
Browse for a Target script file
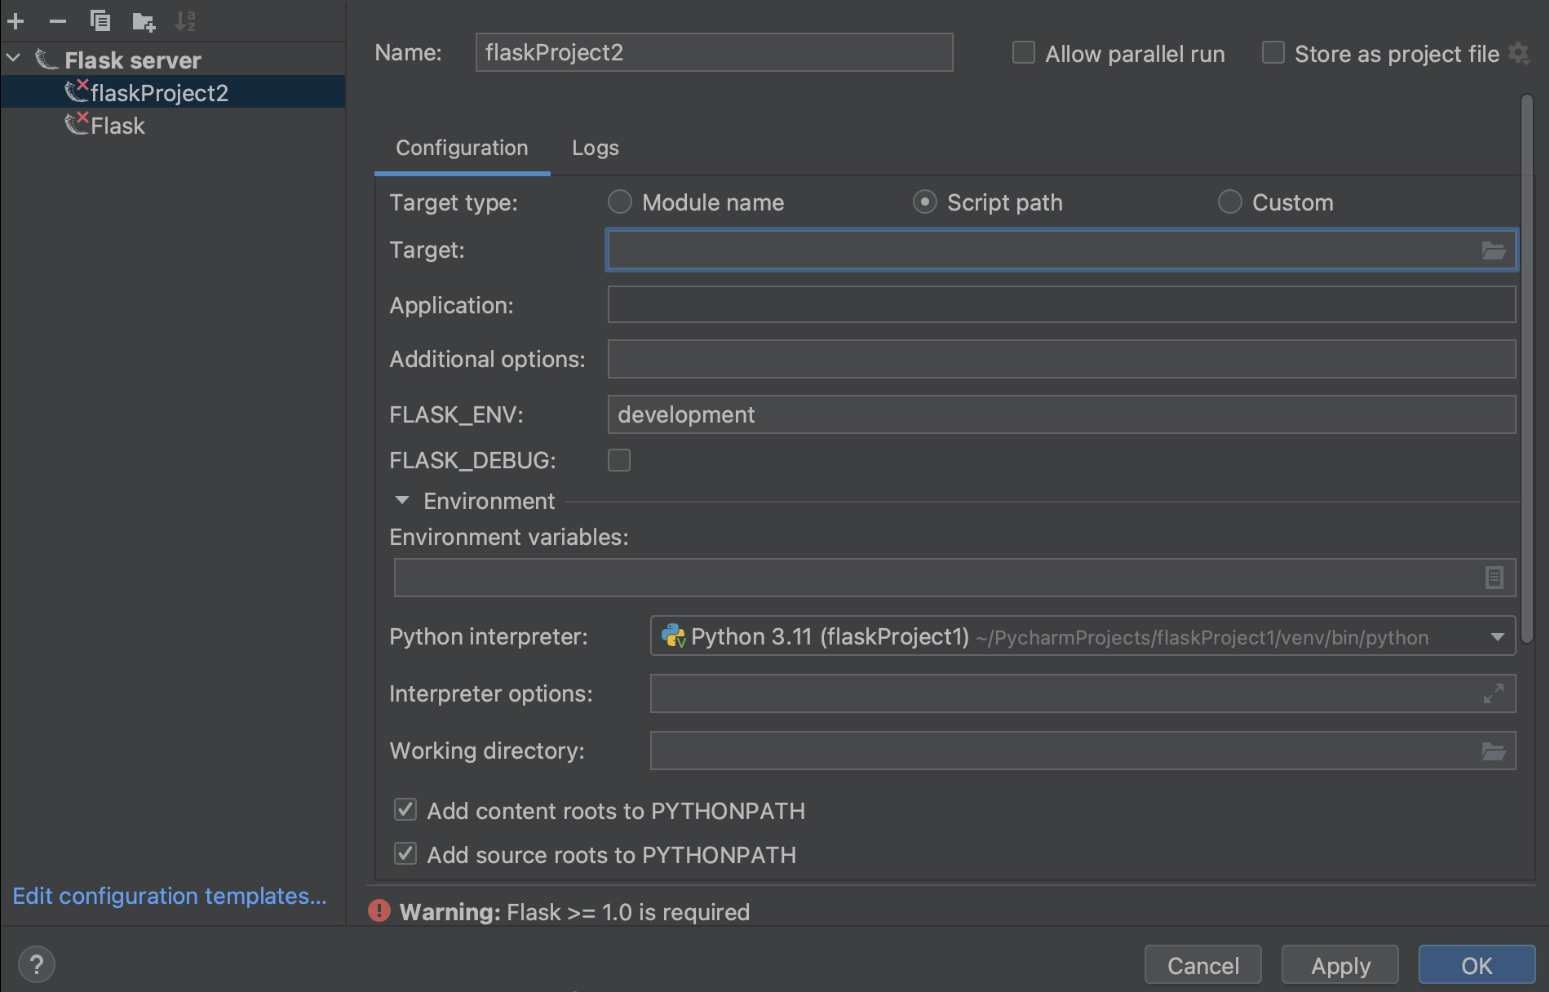point(1494,251)
